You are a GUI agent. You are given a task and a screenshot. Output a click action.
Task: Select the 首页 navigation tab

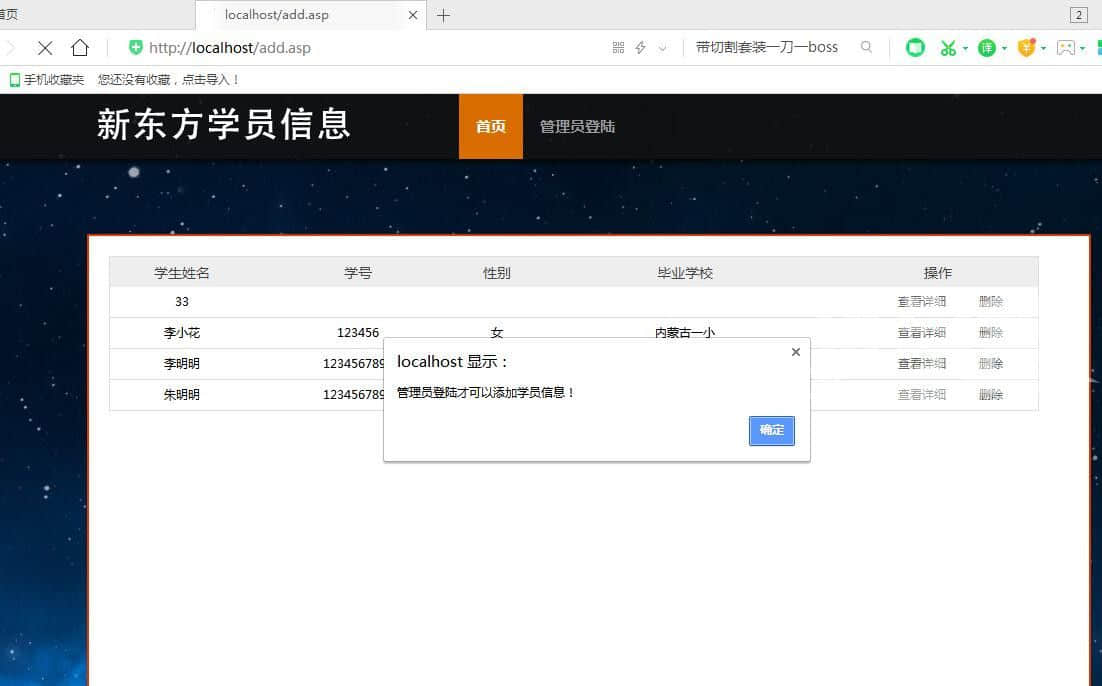click(490, 126)
